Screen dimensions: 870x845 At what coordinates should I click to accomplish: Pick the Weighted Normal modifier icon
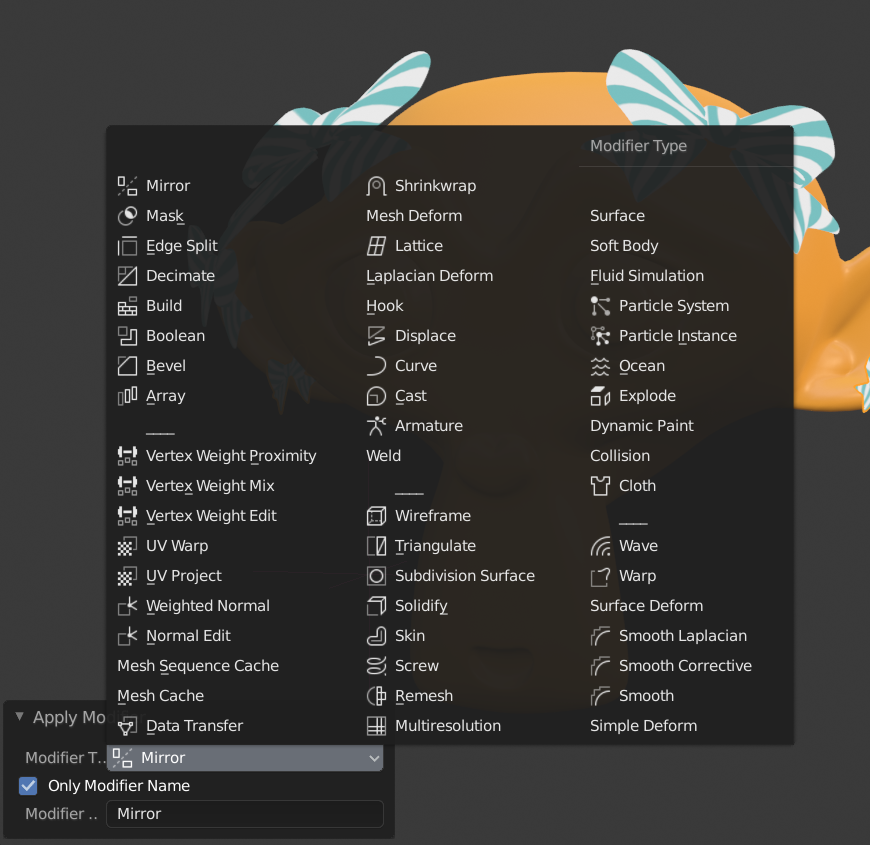coord(127,605)
